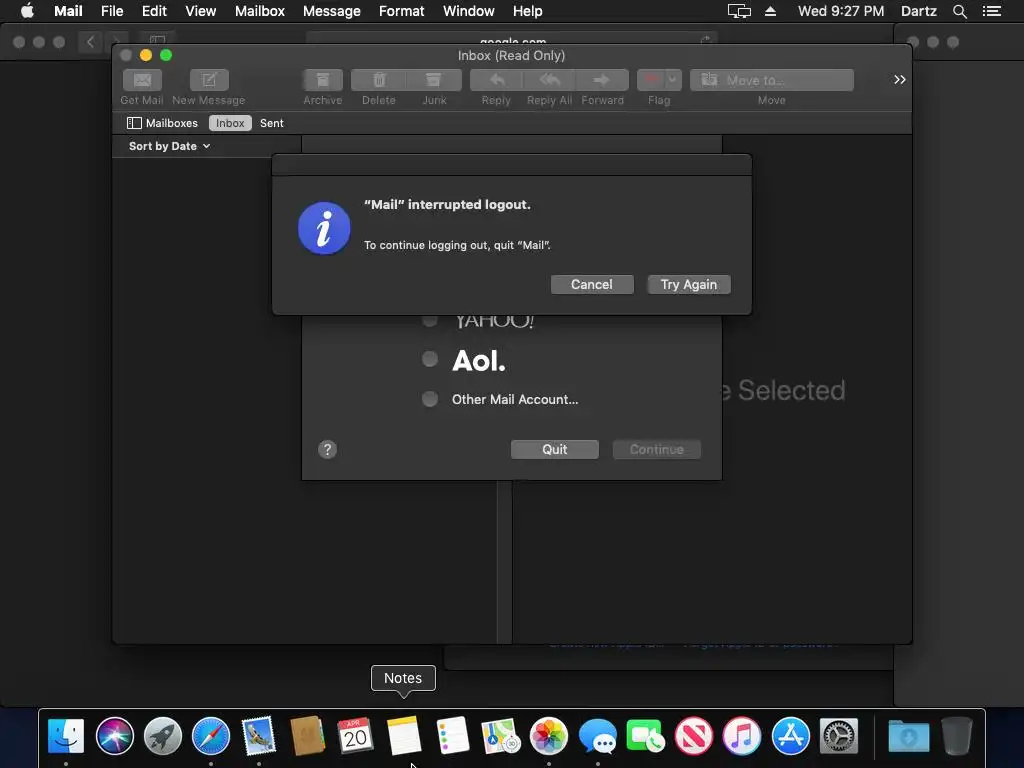Toggle the Mailboxes sidebar button
1024x768 pixels.
click(163, 123)
